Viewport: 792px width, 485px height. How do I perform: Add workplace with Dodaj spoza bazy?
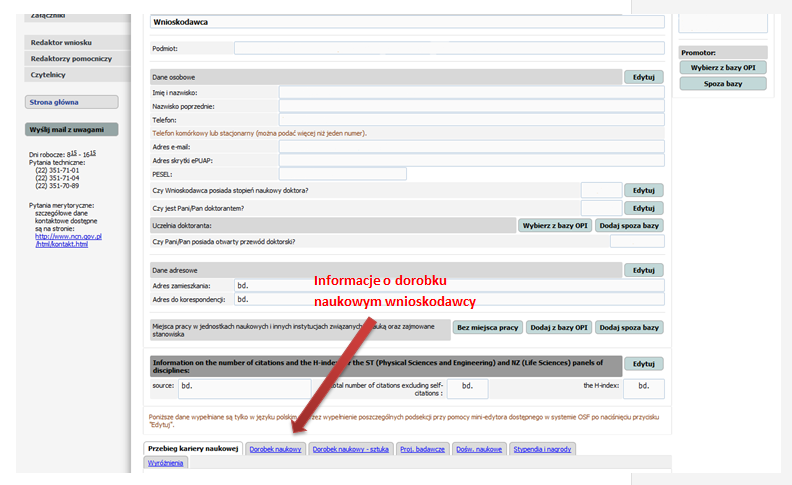click(x=629, y=327)
